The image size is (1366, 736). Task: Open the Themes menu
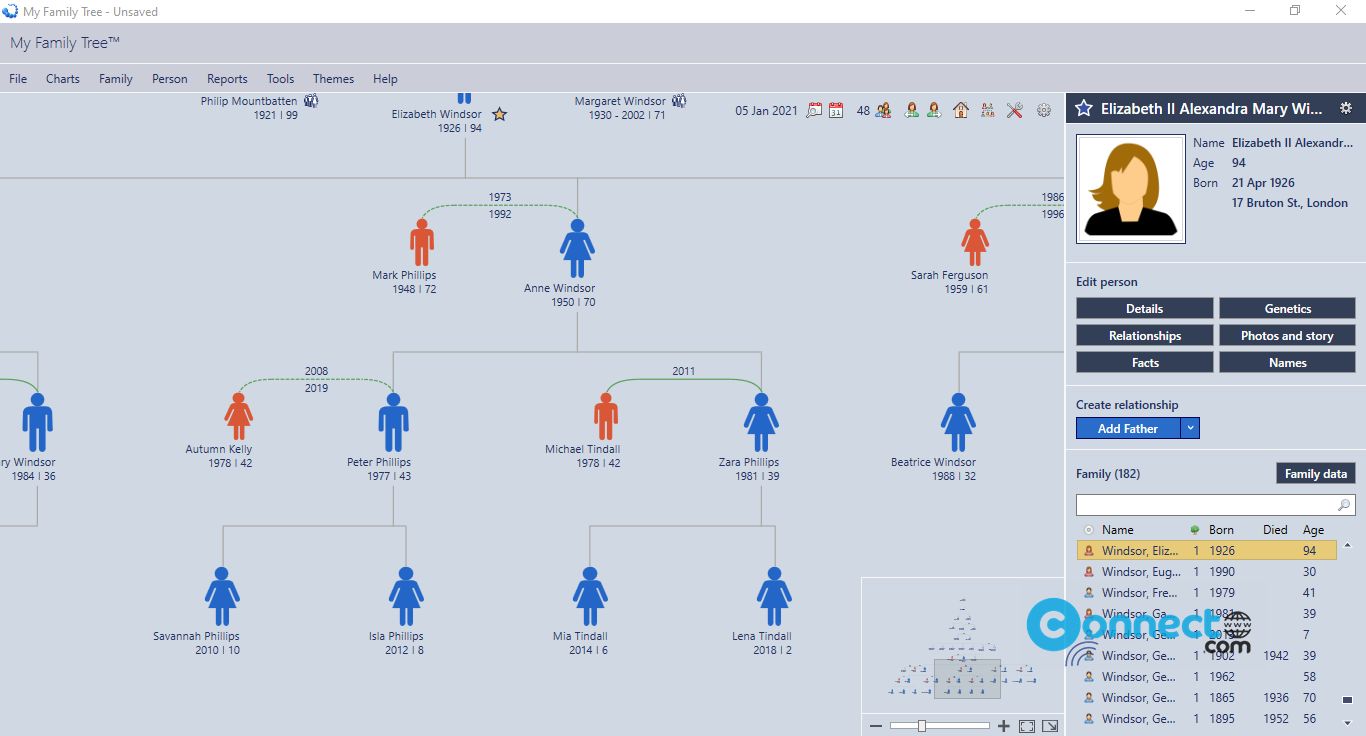click(x=333, y=79)
